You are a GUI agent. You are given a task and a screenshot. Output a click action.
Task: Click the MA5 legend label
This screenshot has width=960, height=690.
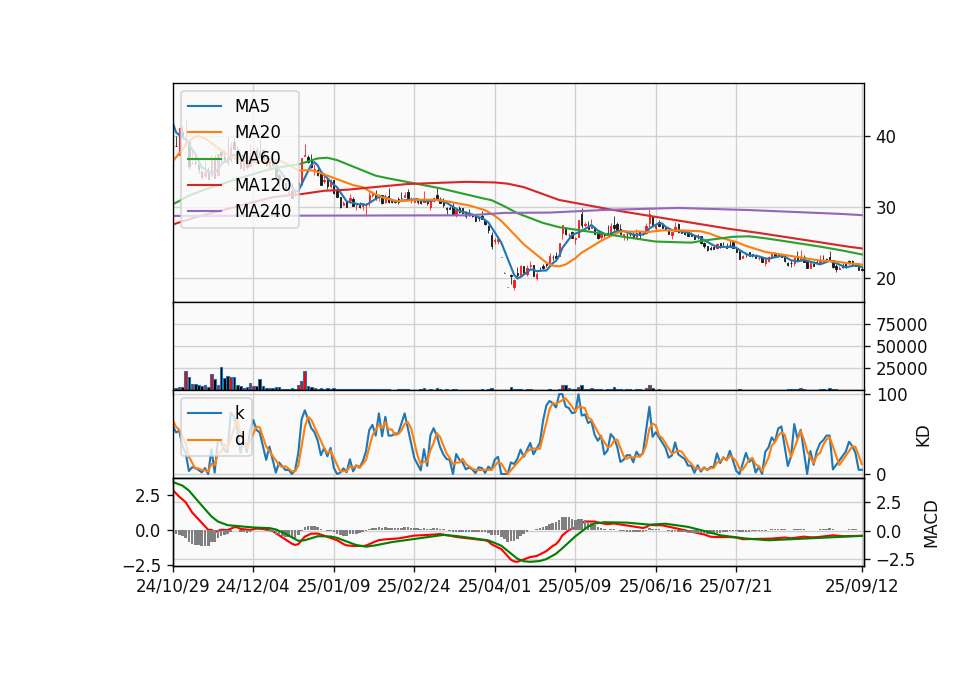(252, 106)
